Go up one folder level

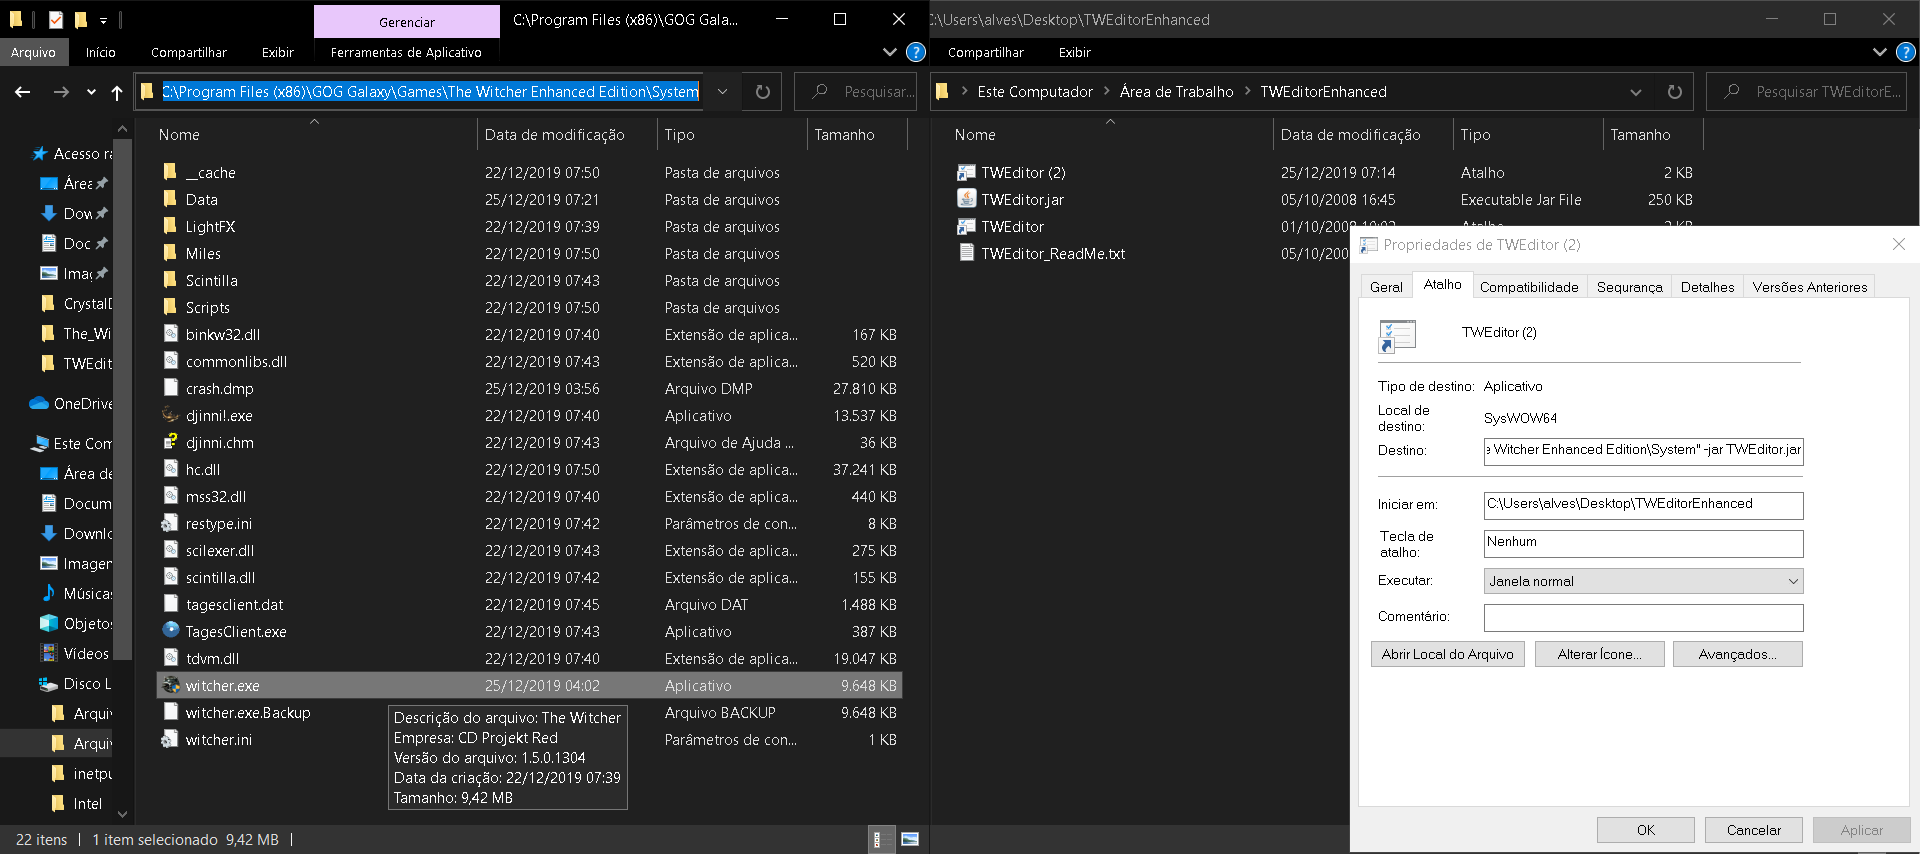117,92
